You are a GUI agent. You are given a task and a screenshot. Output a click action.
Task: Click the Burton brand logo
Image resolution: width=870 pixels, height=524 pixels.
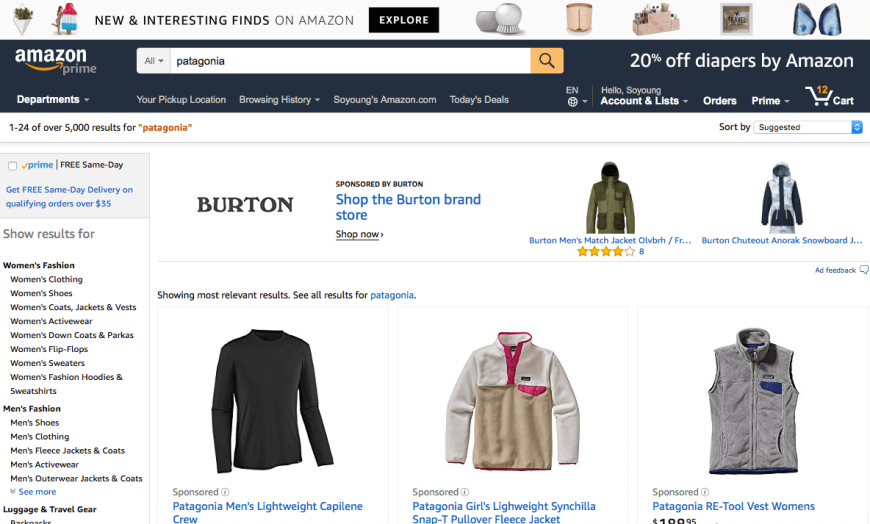(245, 205)
